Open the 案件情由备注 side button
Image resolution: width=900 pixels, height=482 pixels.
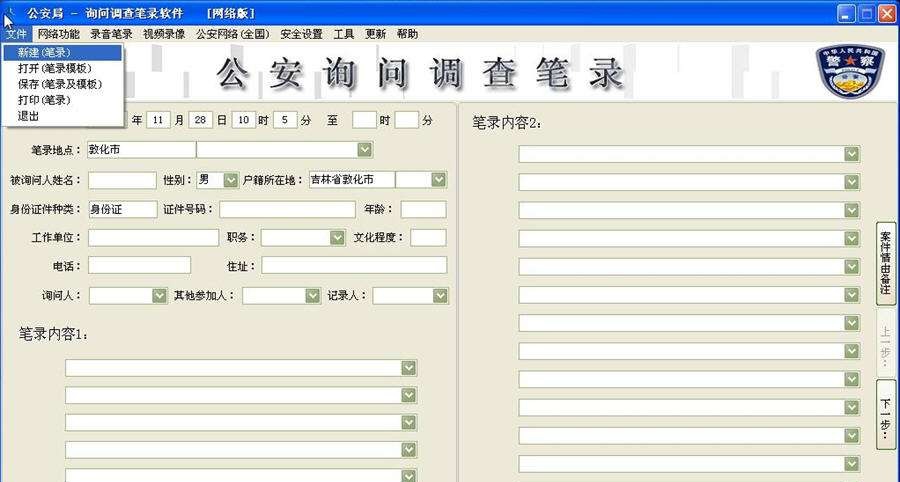coord(886,263)
